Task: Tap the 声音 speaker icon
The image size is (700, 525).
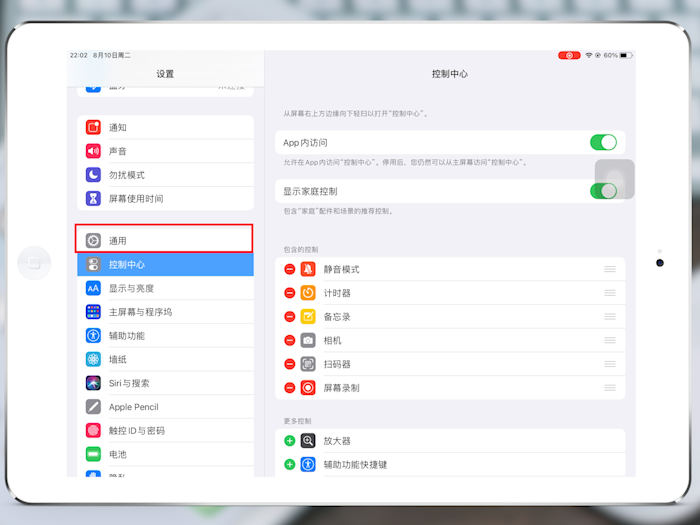Action: pyautogui.click(x=93, y=151)
